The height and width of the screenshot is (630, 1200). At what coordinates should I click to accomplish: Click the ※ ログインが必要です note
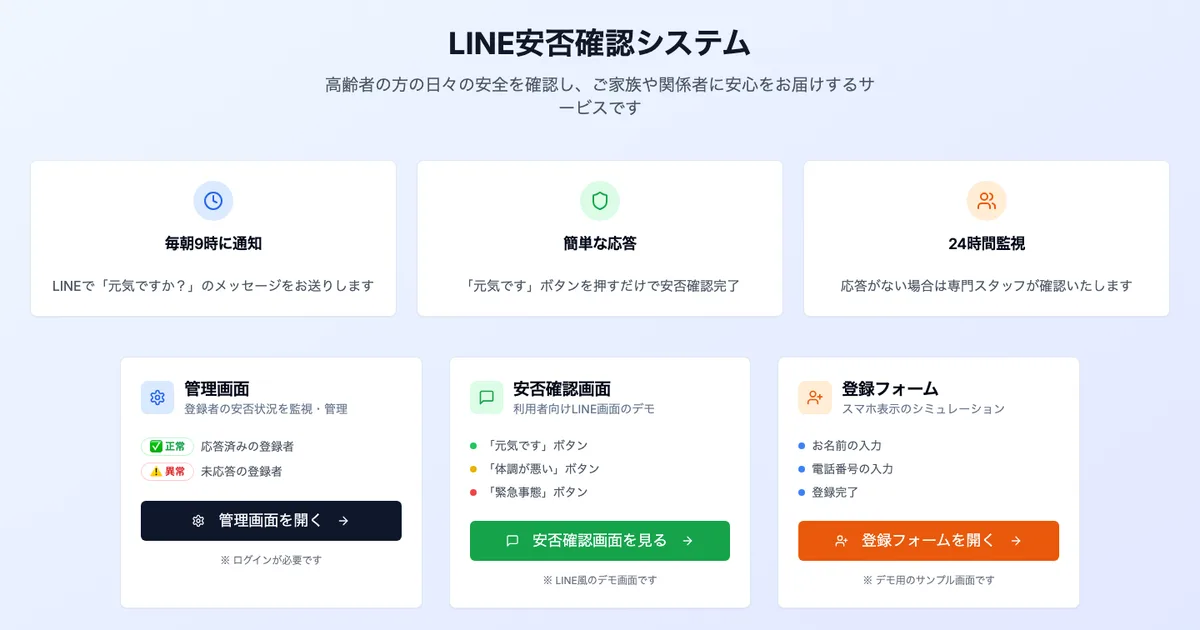(271, 560)
